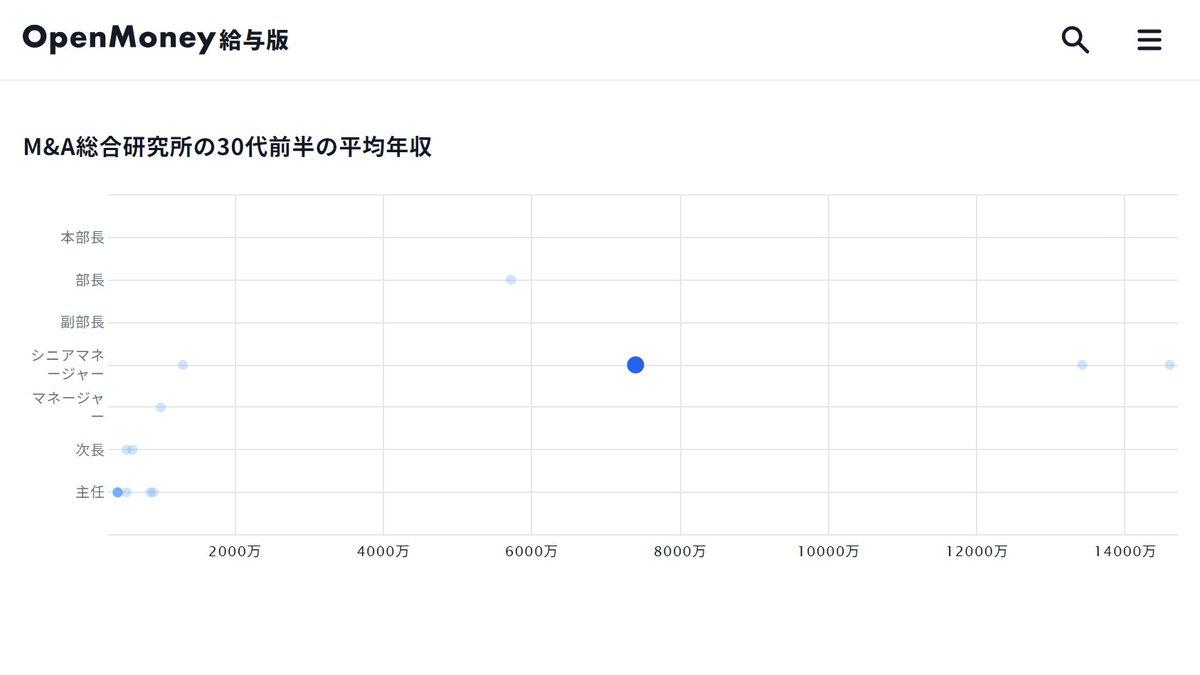1200x675 pixels.
Task: Select the rightmost シニアマネージャー data point
Action: [x=1170, y=365]
